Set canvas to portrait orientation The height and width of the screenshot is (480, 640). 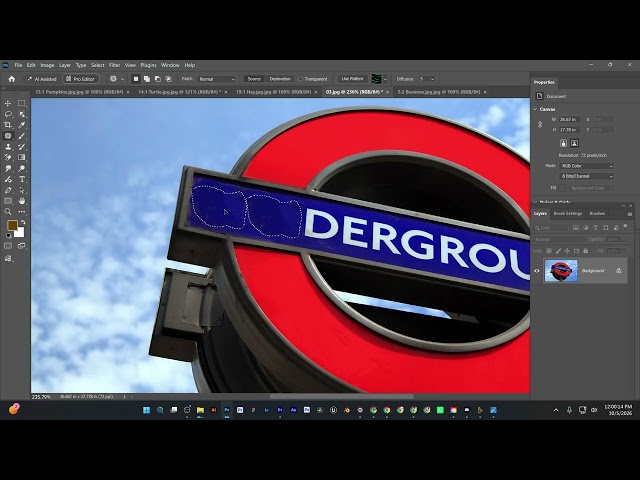point(564,143)
